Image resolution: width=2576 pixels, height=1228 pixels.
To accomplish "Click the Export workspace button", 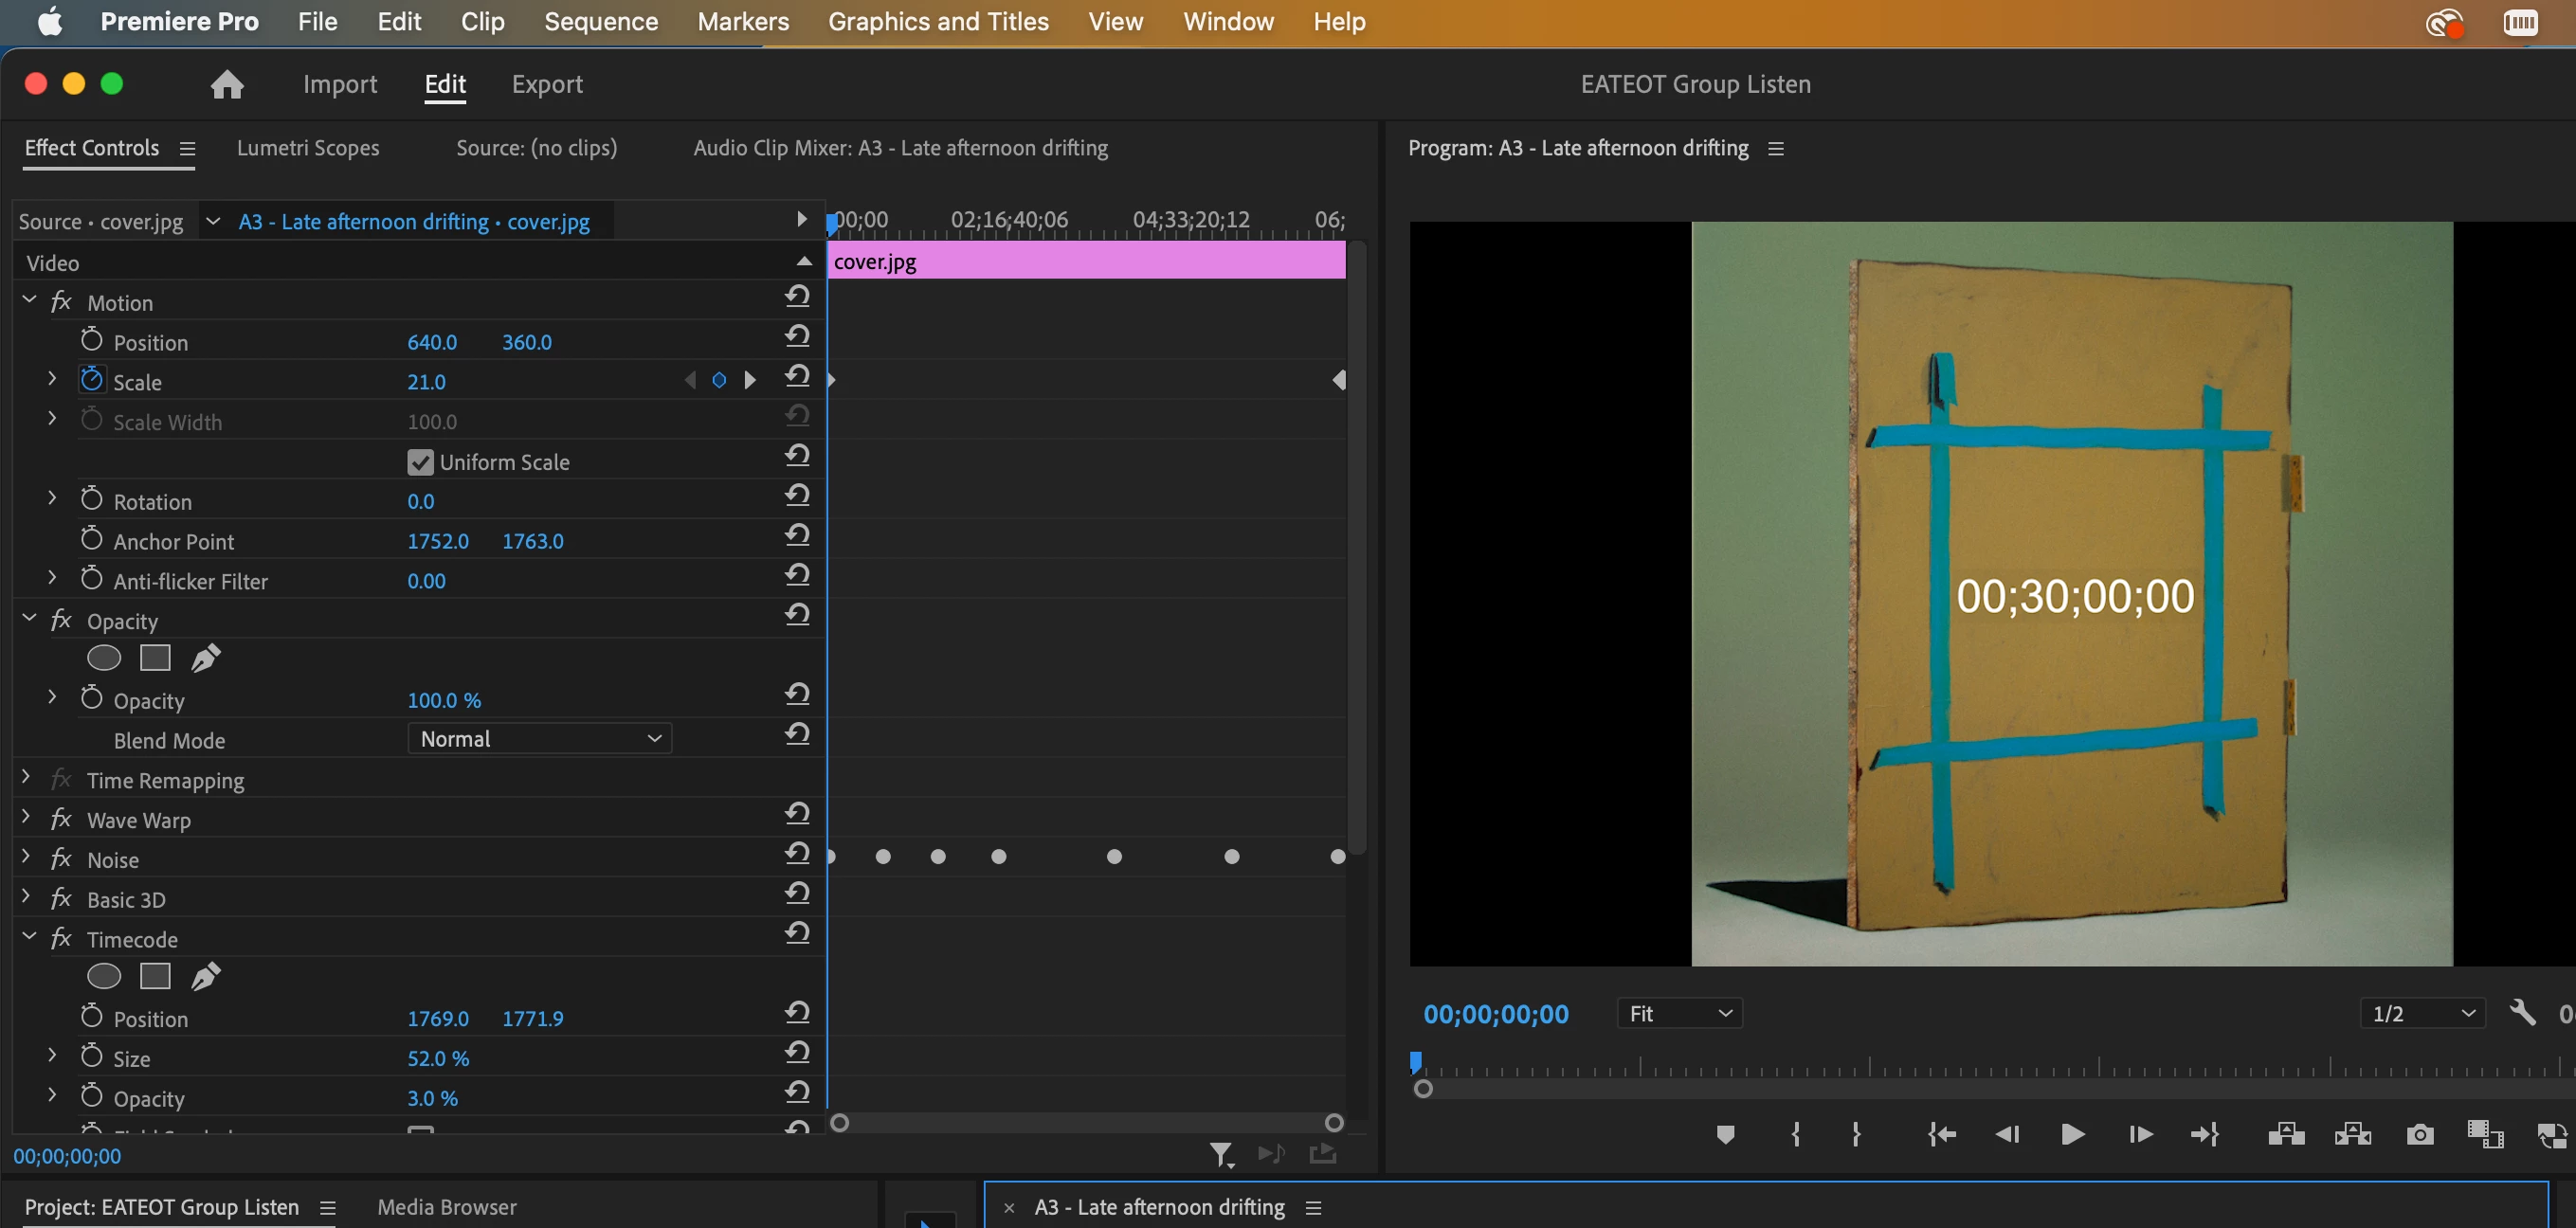I will (x=547, y=84).
